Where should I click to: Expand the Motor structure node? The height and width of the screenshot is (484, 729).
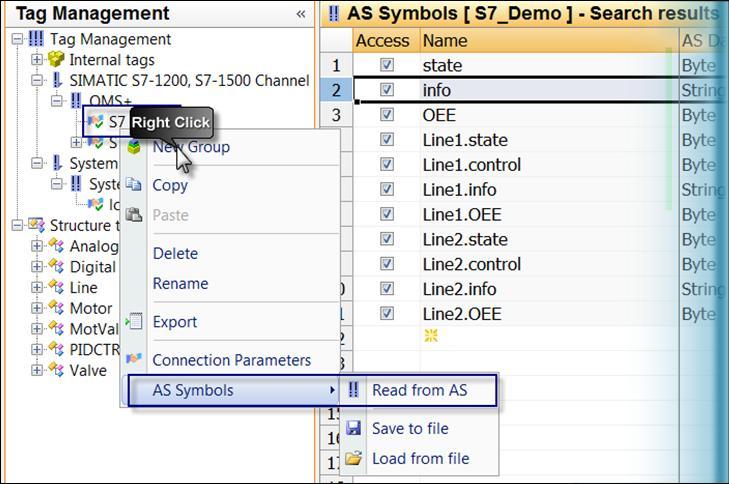[37, 308]
